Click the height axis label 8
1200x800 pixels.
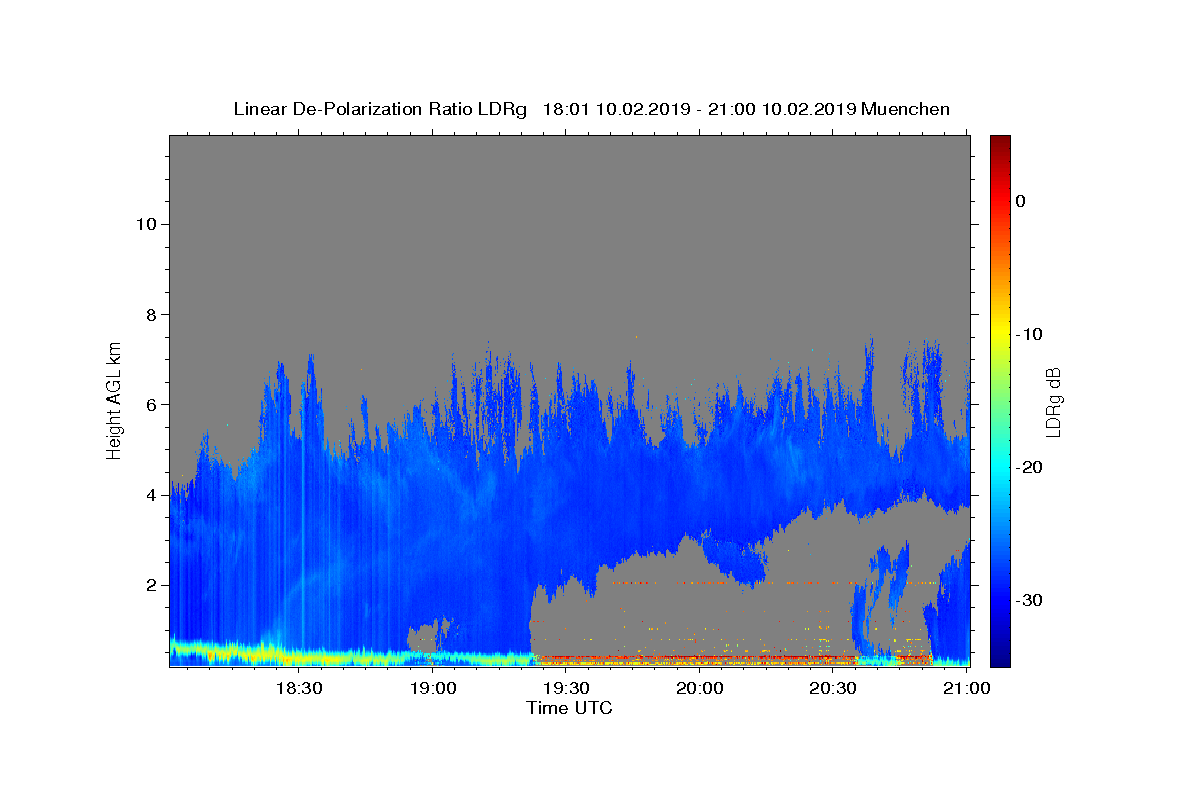tap(150, 314)
